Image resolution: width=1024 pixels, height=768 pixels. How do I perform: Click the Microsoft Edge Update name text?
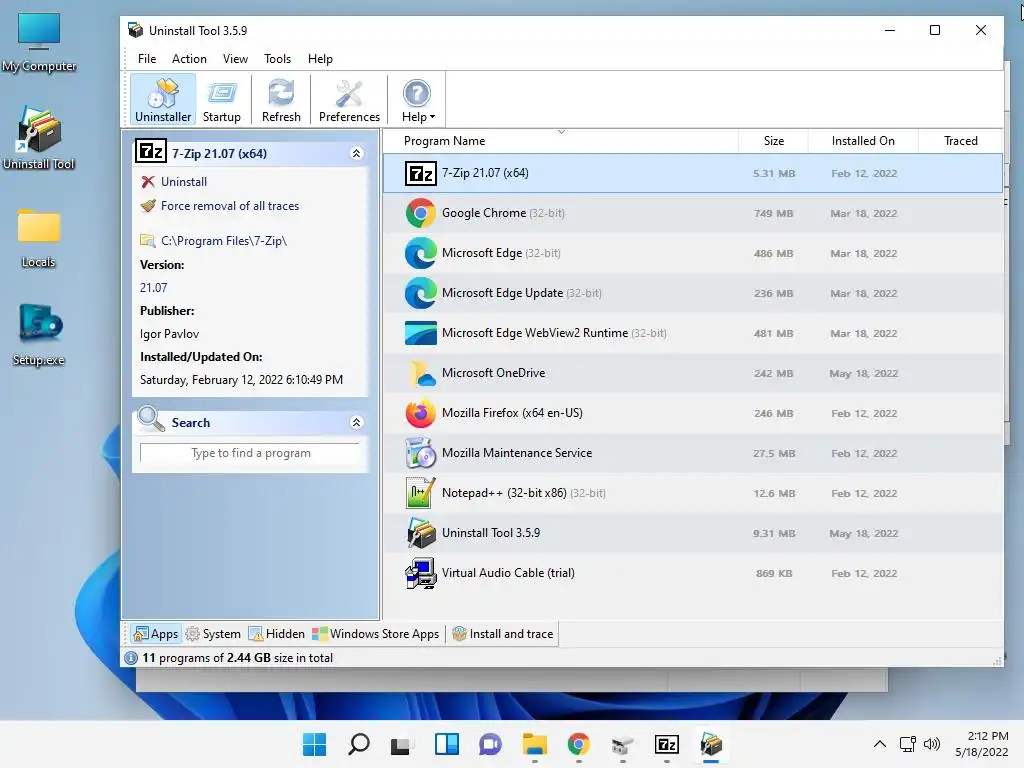pos(502,293)
